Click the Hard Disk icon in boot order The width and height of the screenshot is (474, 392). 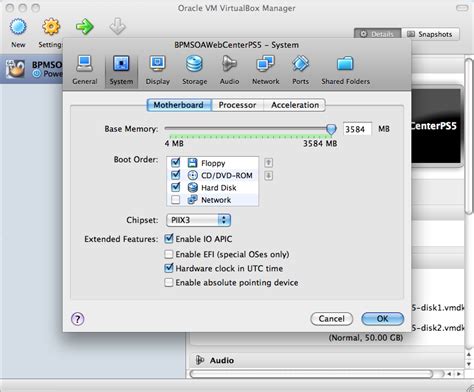click(192, 188)
